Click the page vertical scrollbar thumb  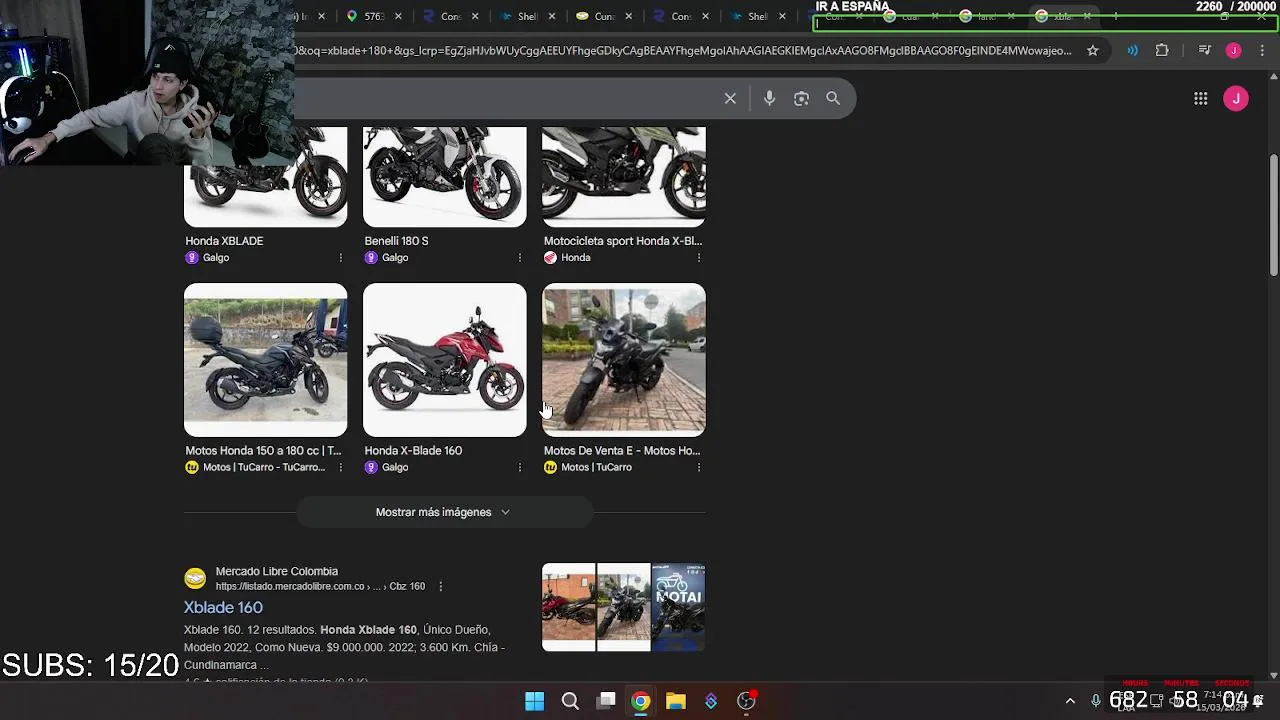[1273, 214]
